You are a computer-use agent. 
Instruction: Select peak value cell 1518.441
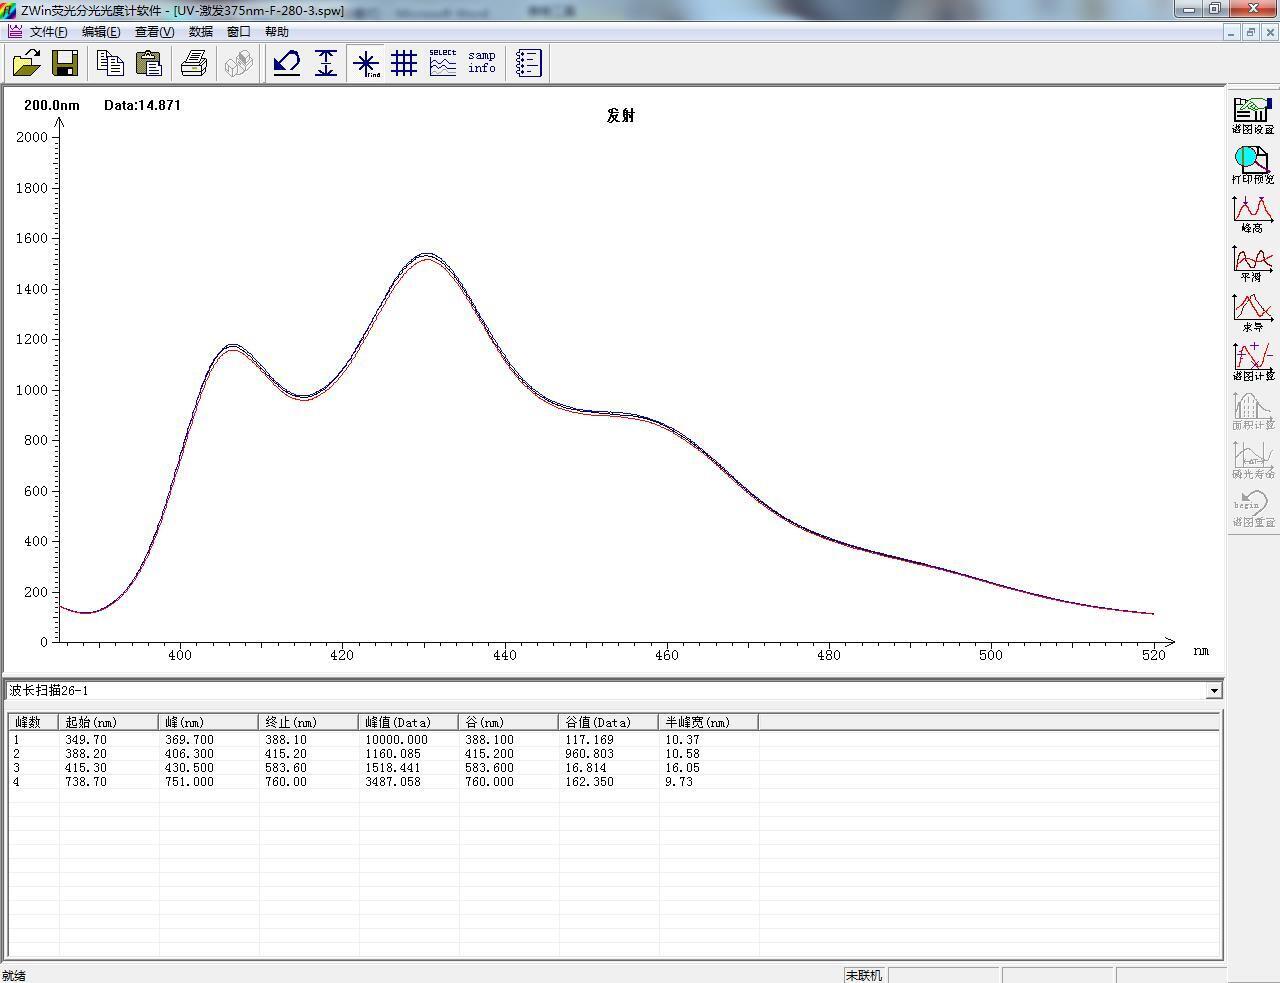point(393,768)
